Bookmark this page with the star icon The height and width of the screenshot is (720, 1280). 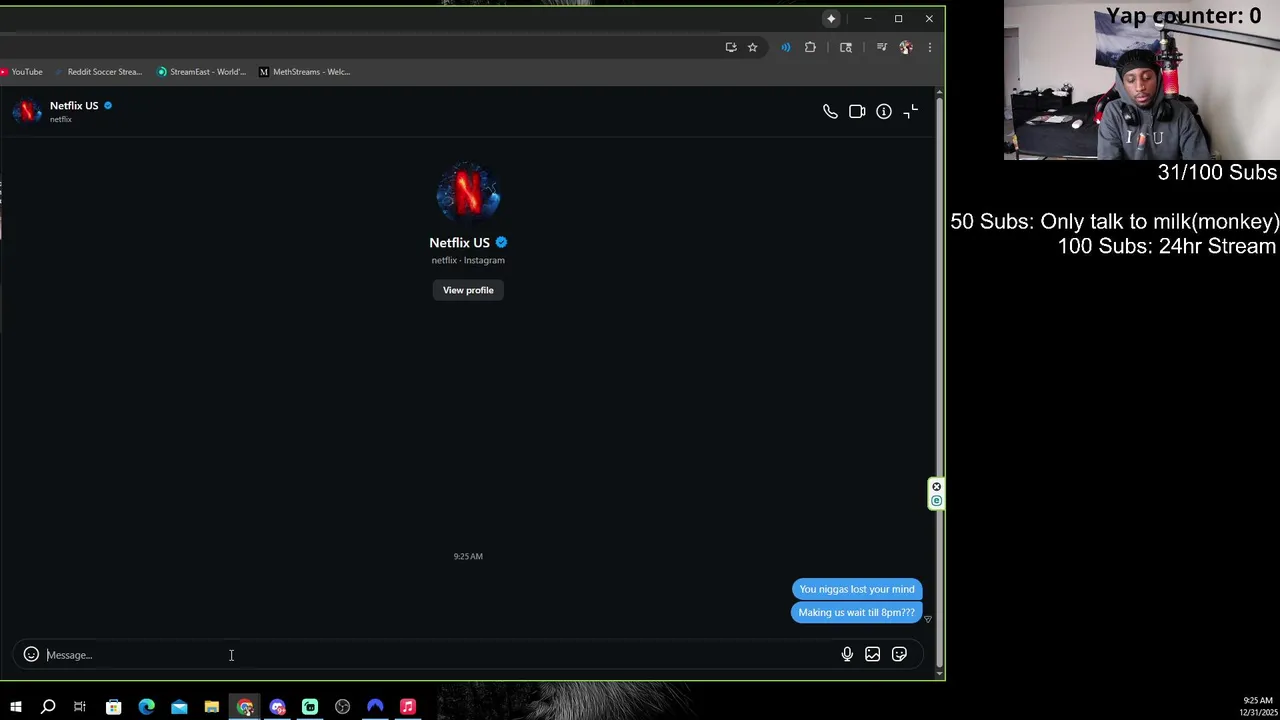(x=752, y=47)
